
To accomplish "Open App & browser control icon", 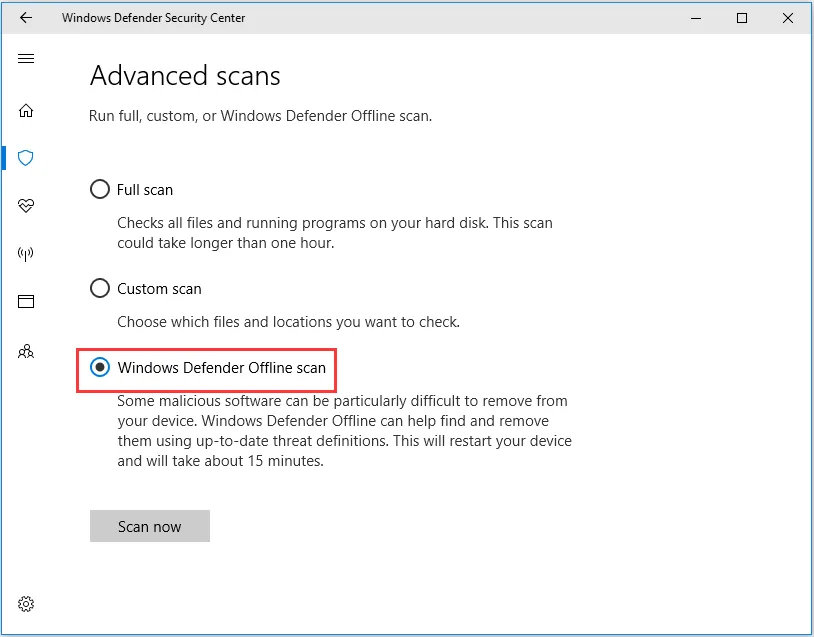I will [x=26, y=301].
